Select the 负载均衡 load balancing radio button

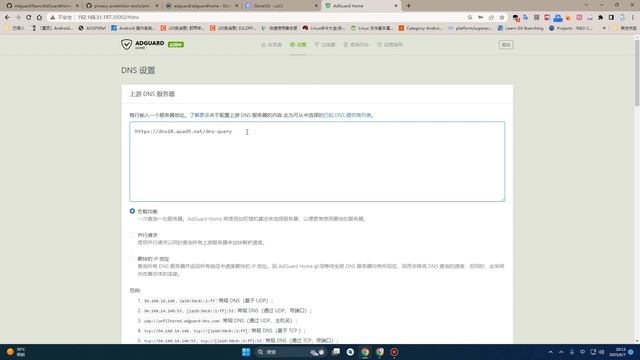132,211
